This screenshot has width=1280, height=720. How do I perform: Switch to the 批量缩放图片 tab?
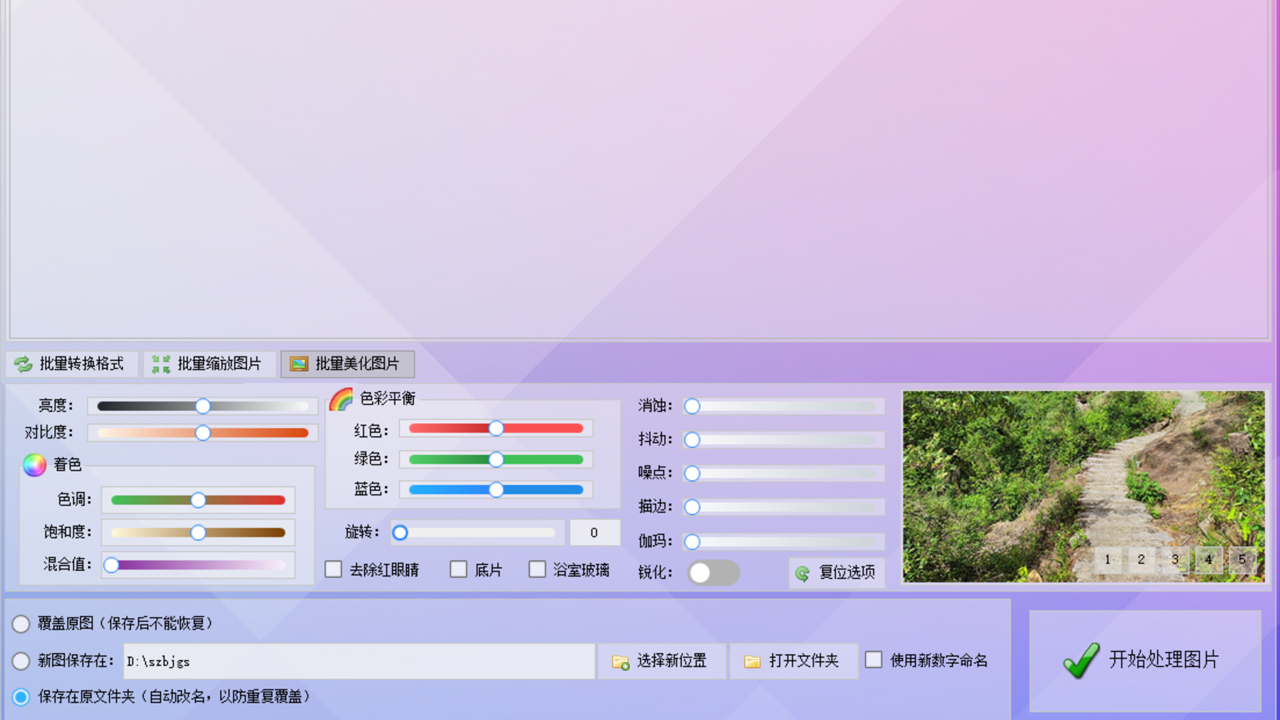pyautogui.click(x=209, y=364)
